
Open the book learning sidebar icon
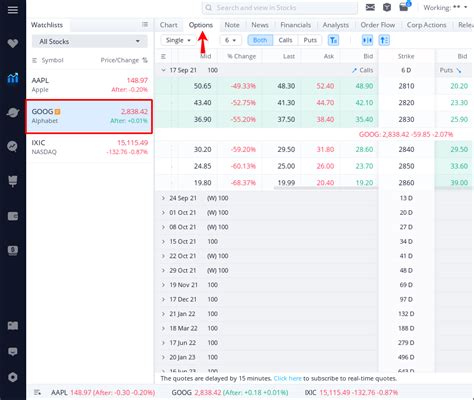click(13, 325)
